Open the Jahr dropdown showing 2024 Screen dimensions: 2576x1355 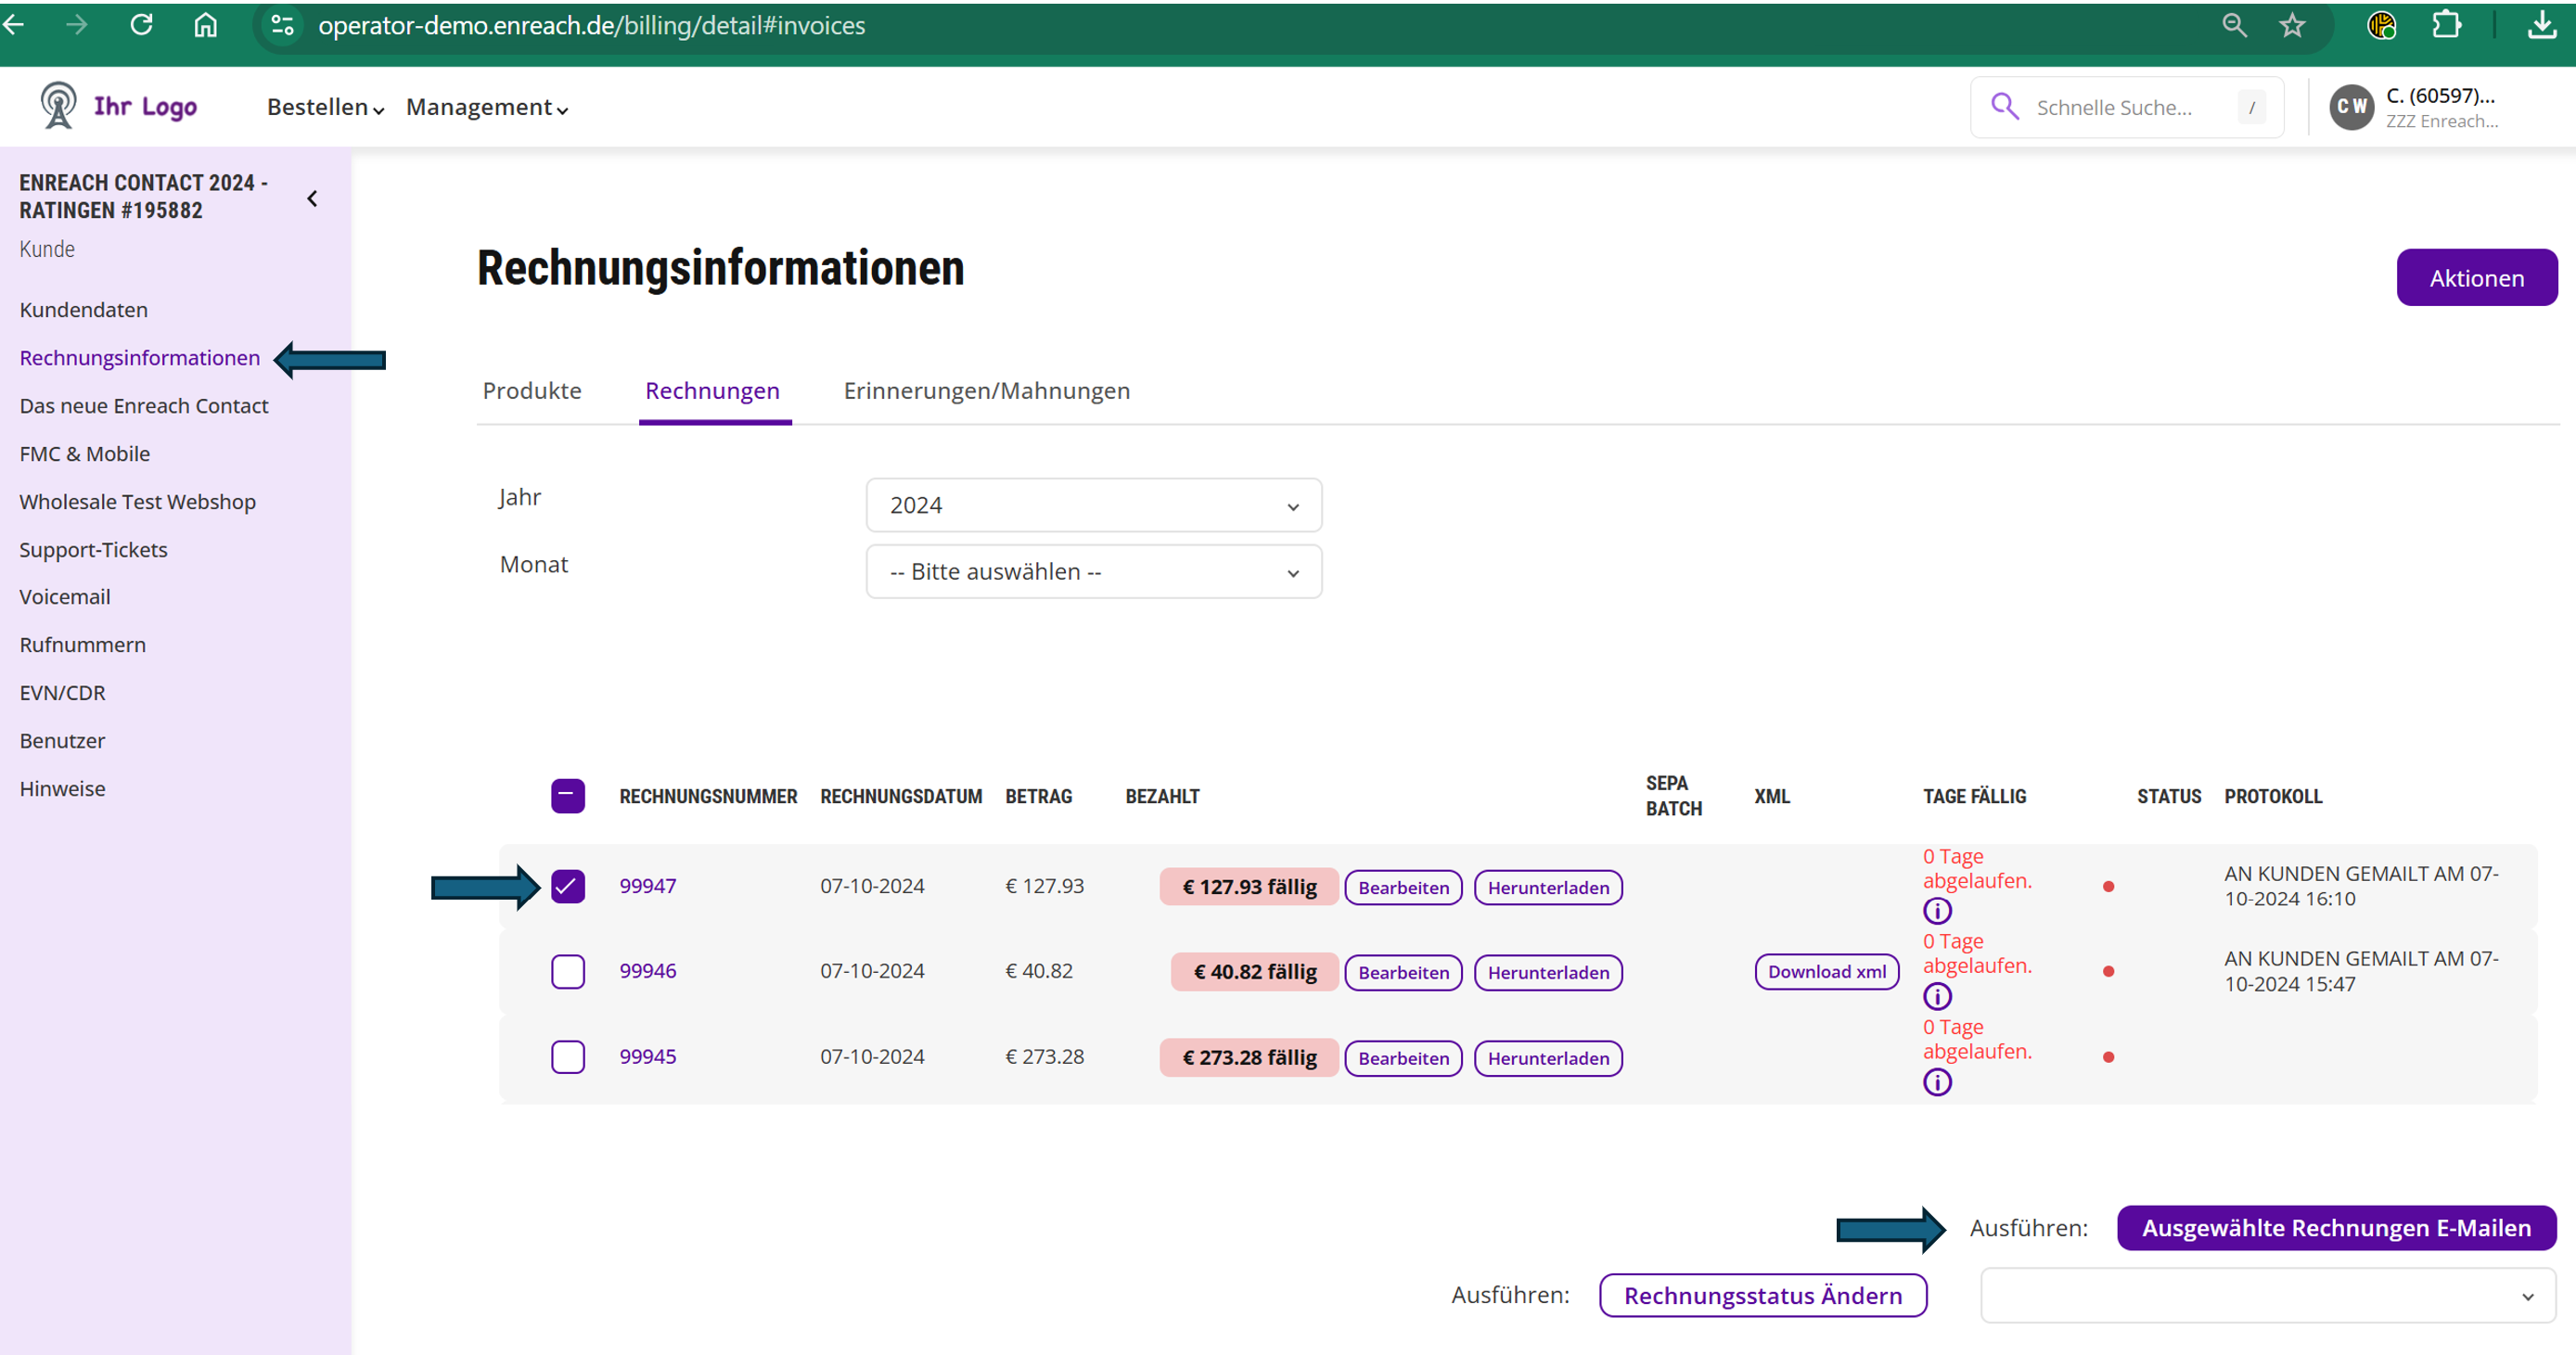coord(1093,505)
